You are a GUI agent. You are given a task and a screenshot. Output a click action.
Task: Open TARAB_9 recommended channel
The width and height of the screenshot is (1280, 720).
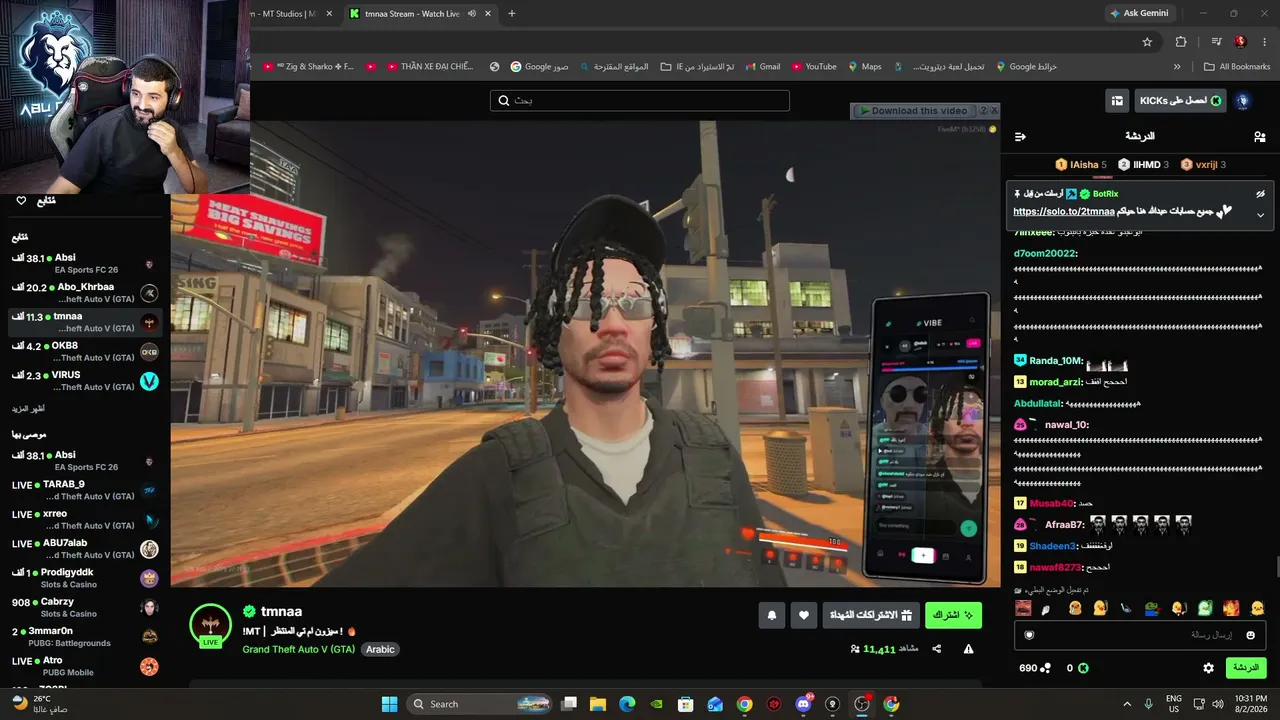tap(85, 490)
